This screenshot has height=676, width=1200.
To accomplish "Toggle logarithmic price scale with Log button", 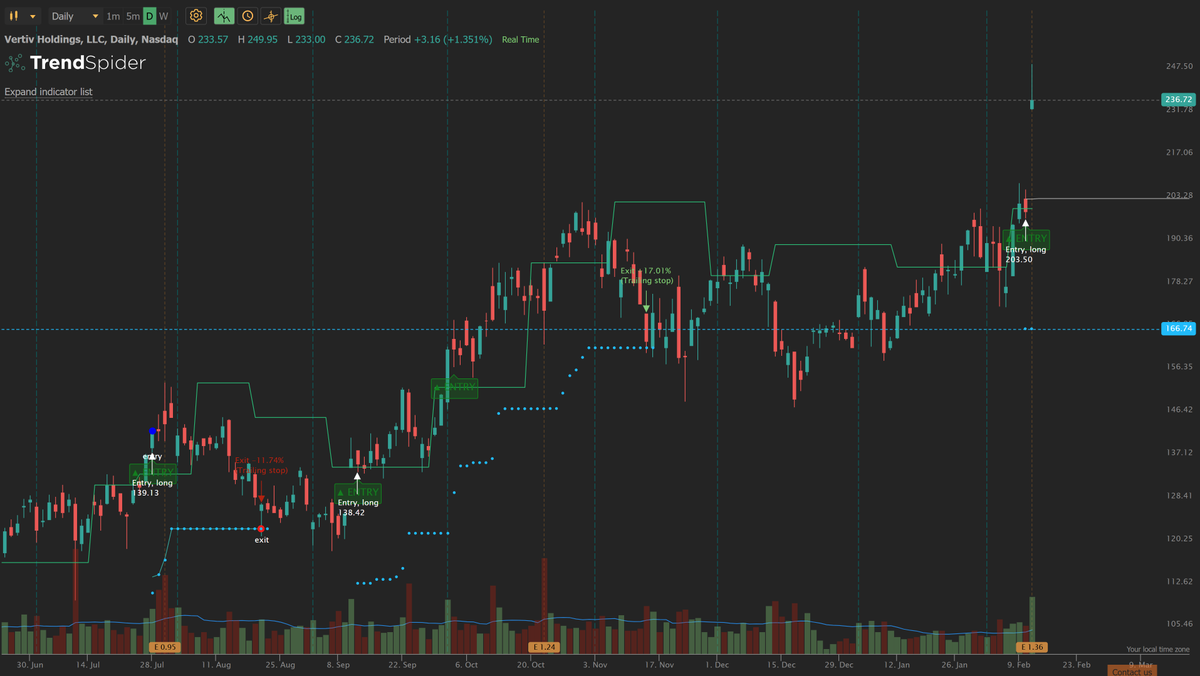I will [x=292, y=16].
